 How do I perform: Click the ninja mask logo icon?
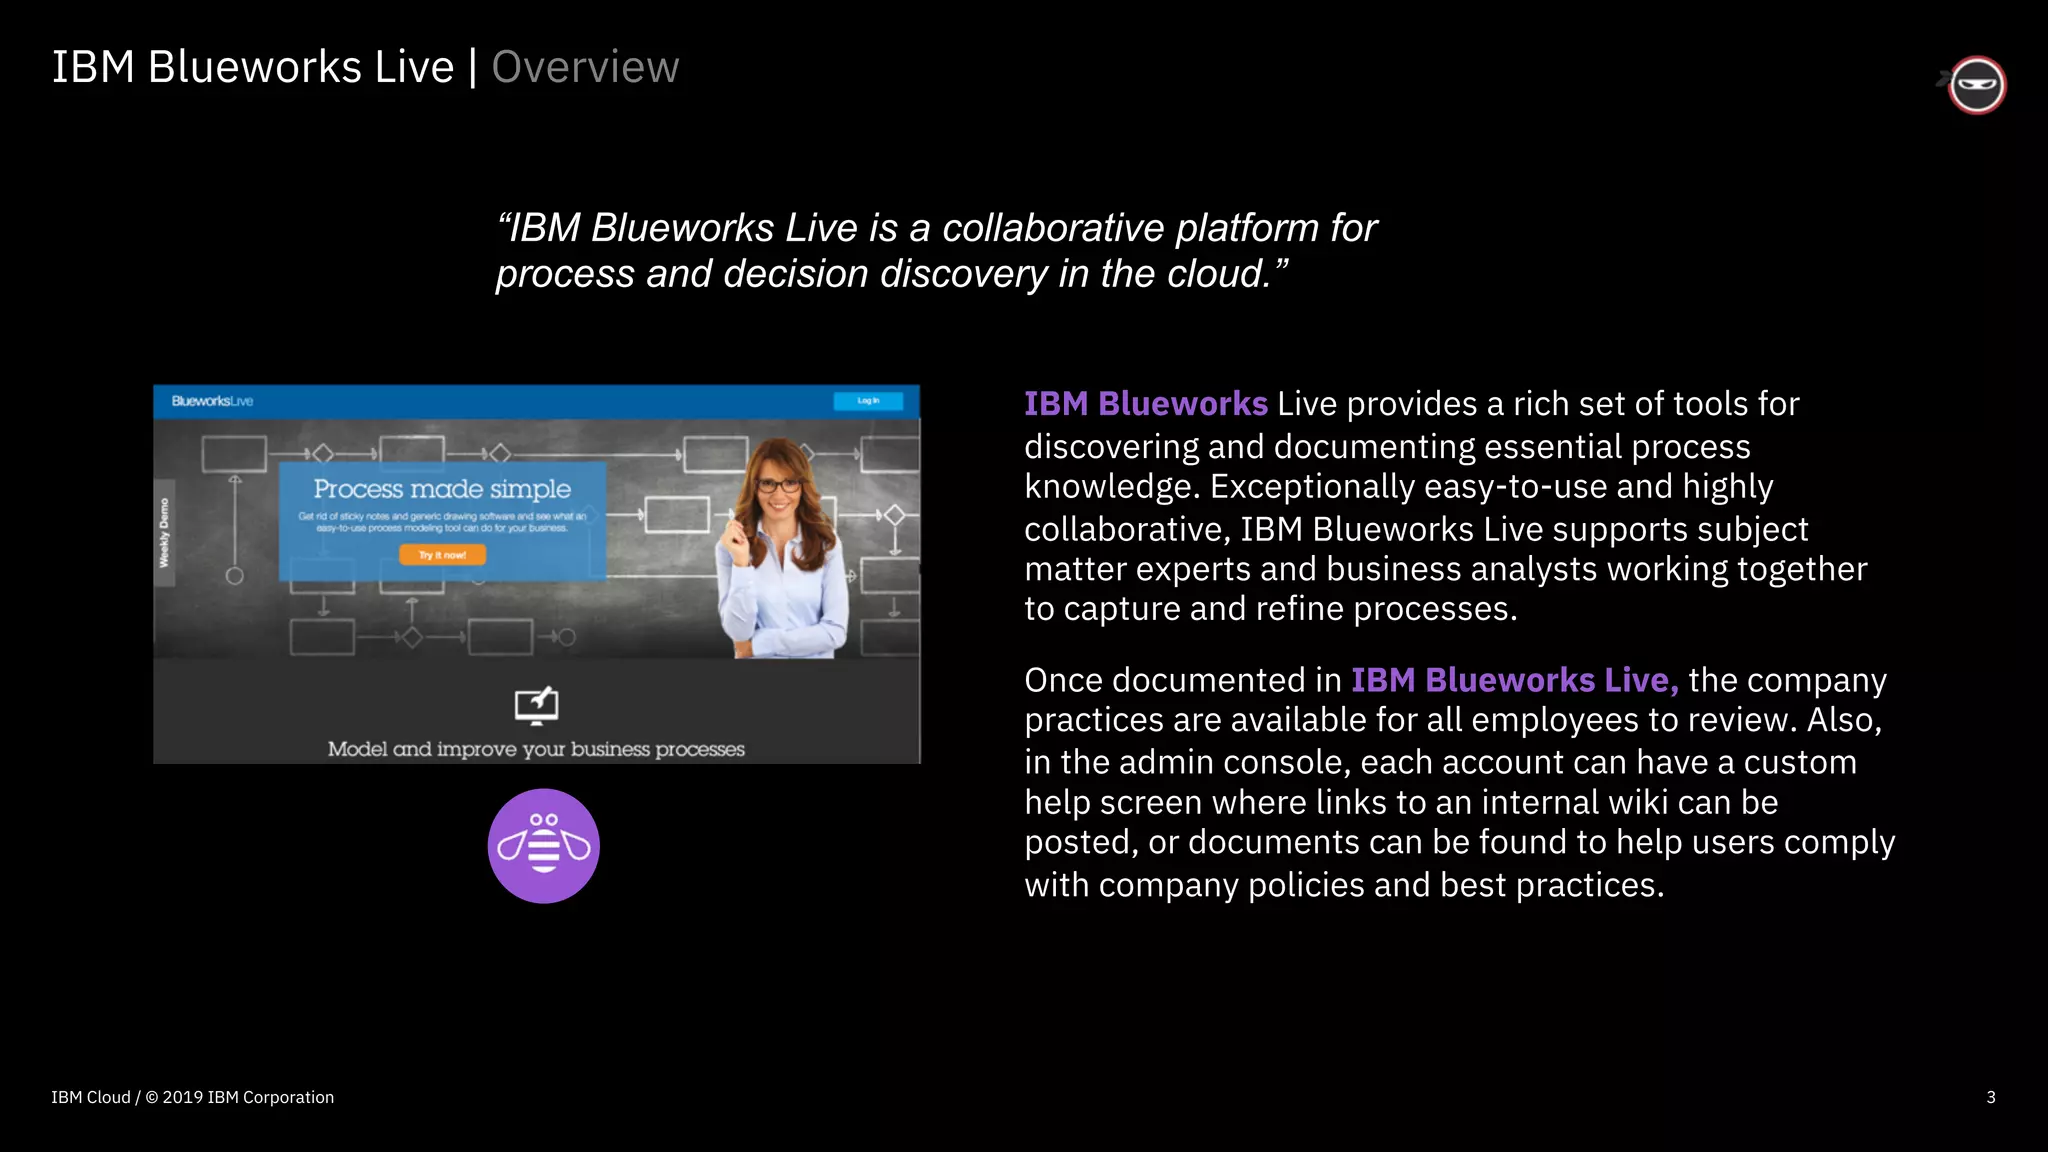pyautogui.click(x=1975, y=85)
